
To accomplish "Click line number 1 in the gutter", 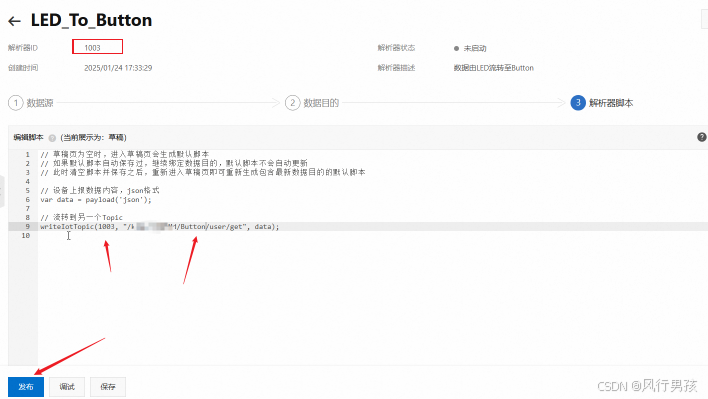I will [x=28, y=154].
